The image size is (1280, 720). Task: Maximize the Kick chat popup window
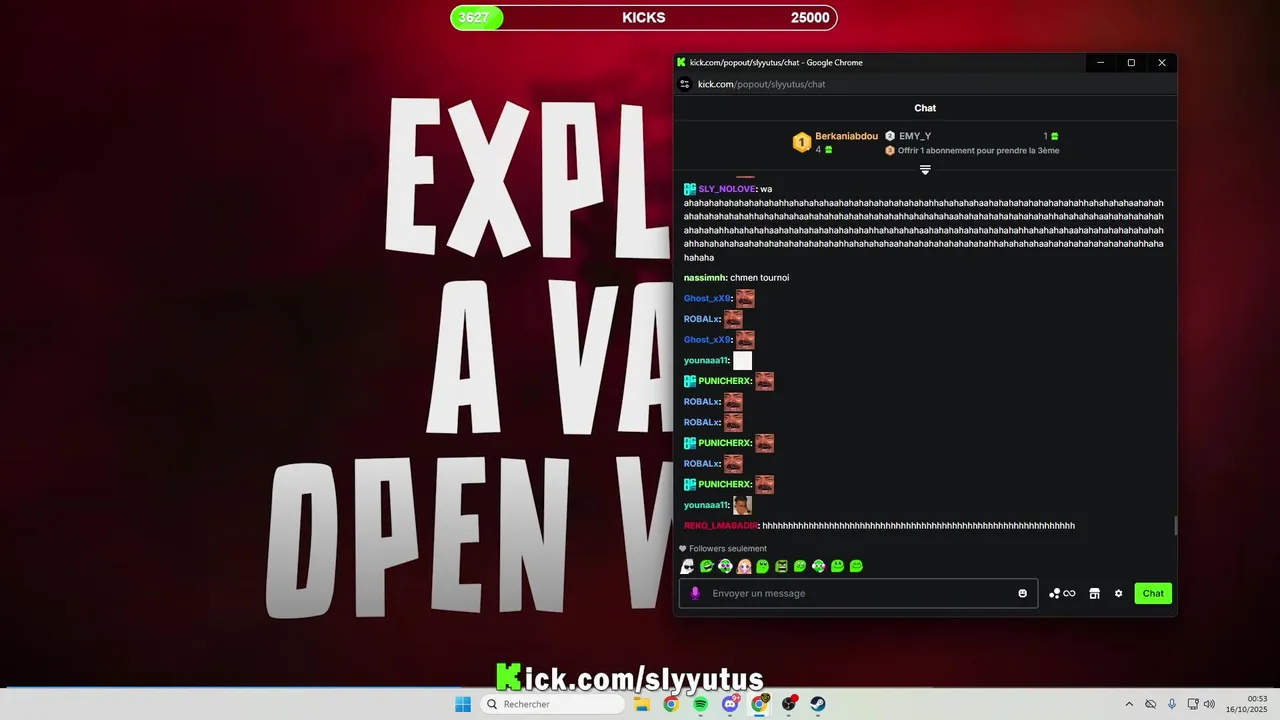1131,62
